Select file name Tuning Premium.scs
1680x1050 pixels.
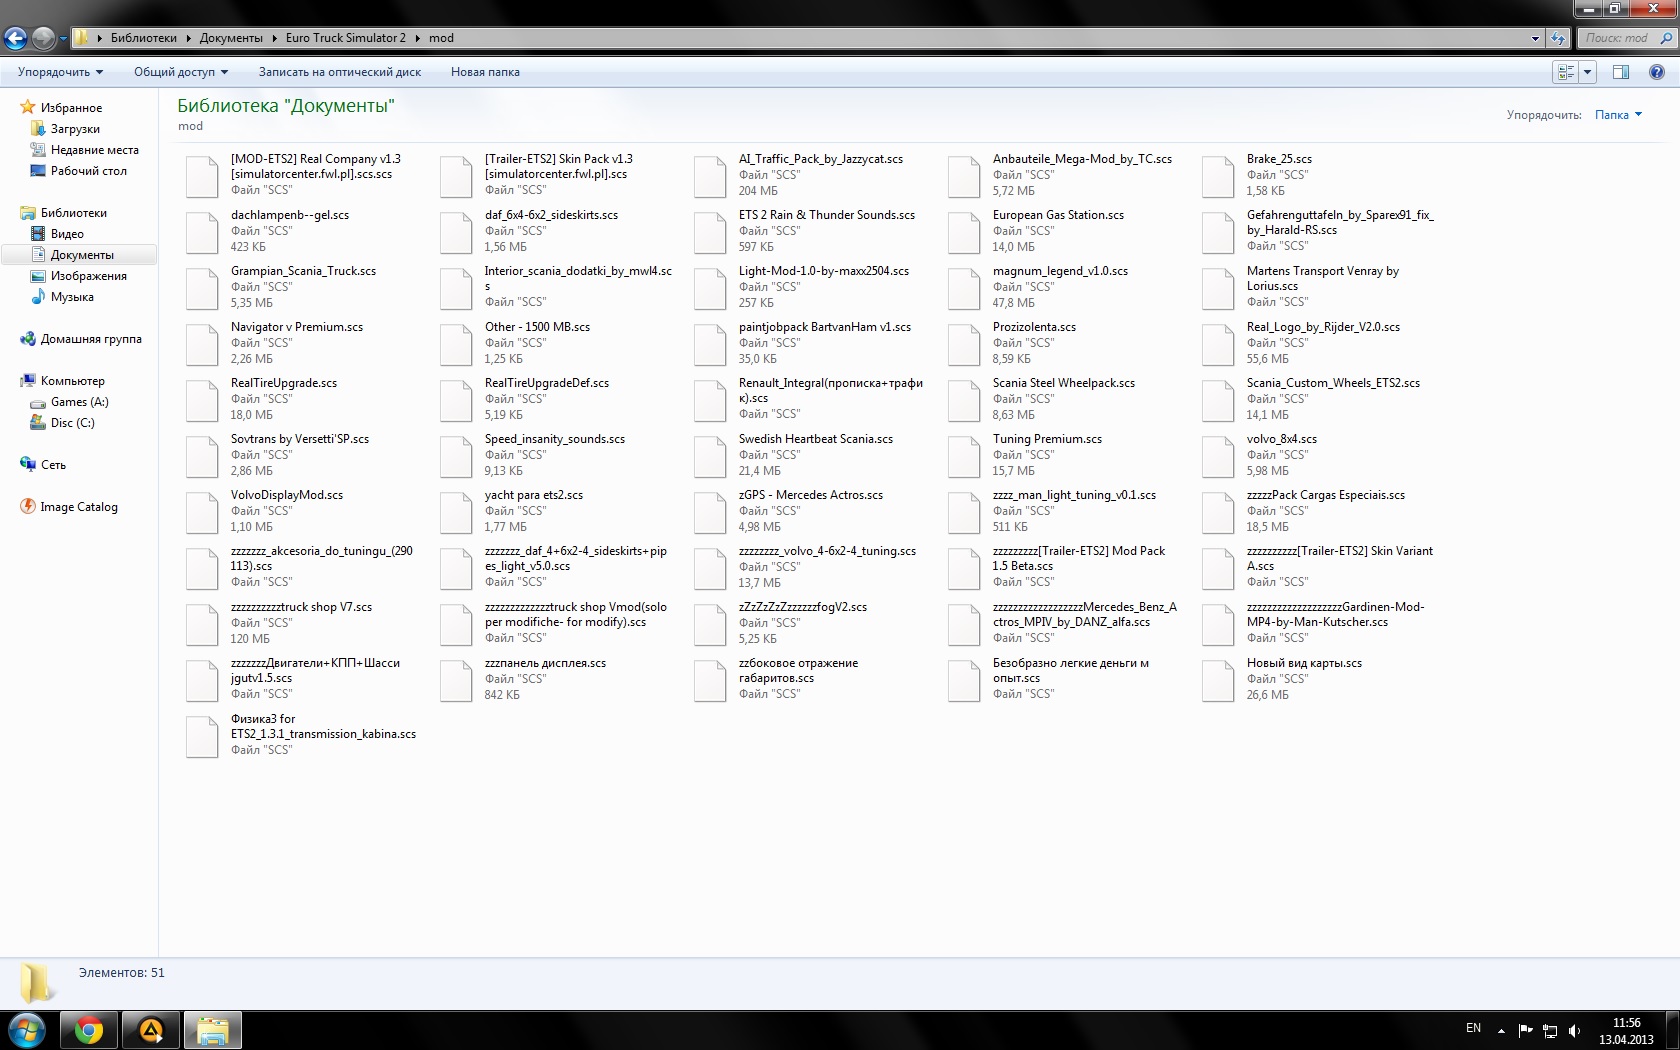1047,439
